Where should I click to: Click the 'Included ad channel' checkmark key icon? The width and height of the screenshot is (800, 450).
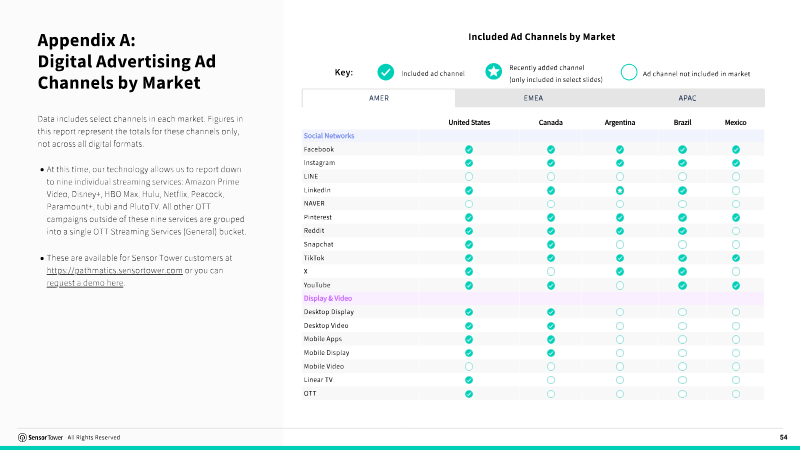pos(386,72)
